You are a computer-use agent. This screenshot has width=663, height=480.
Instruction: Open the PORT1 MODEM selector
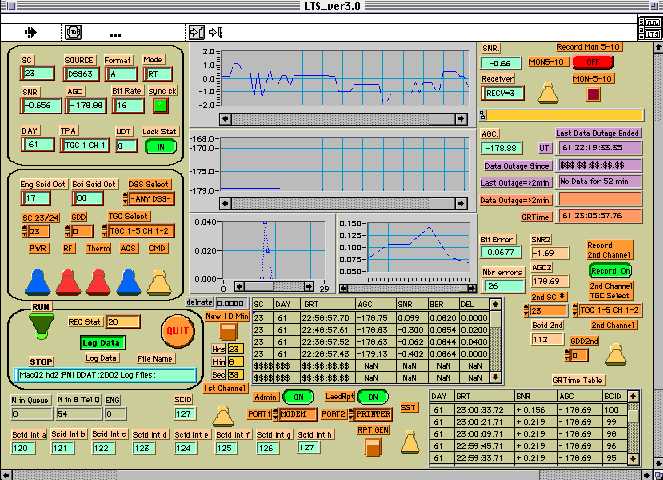click(294, 413)
